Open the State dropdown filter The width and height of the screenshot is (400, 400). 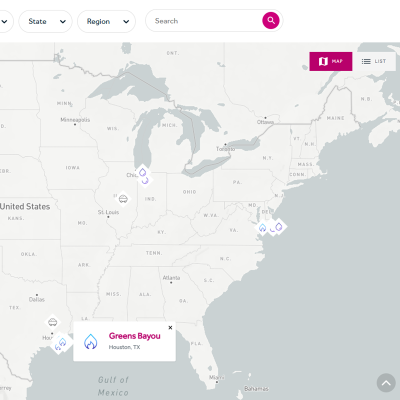(45, 21)
